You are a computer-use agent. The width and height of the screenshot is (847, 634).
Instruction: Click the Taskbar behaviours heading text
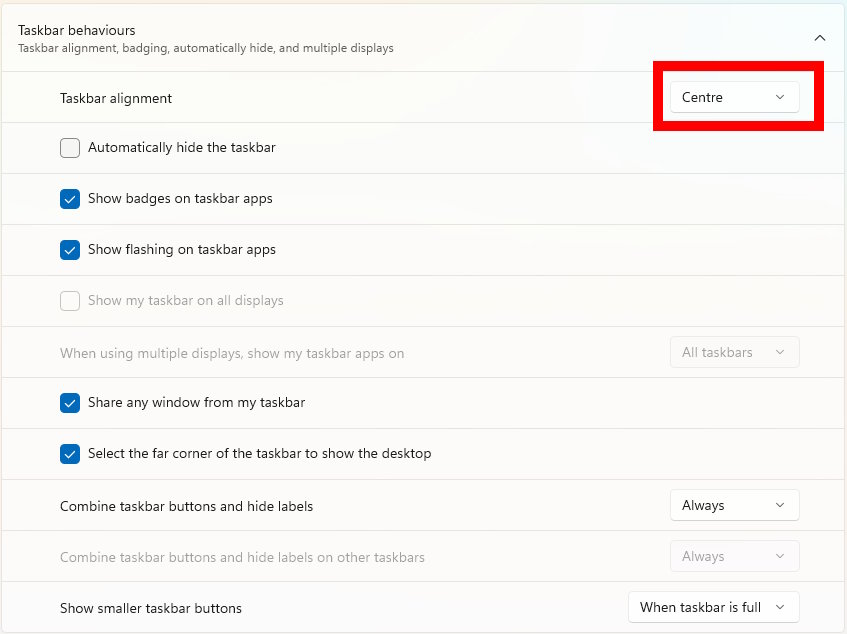tap(76, 30)
